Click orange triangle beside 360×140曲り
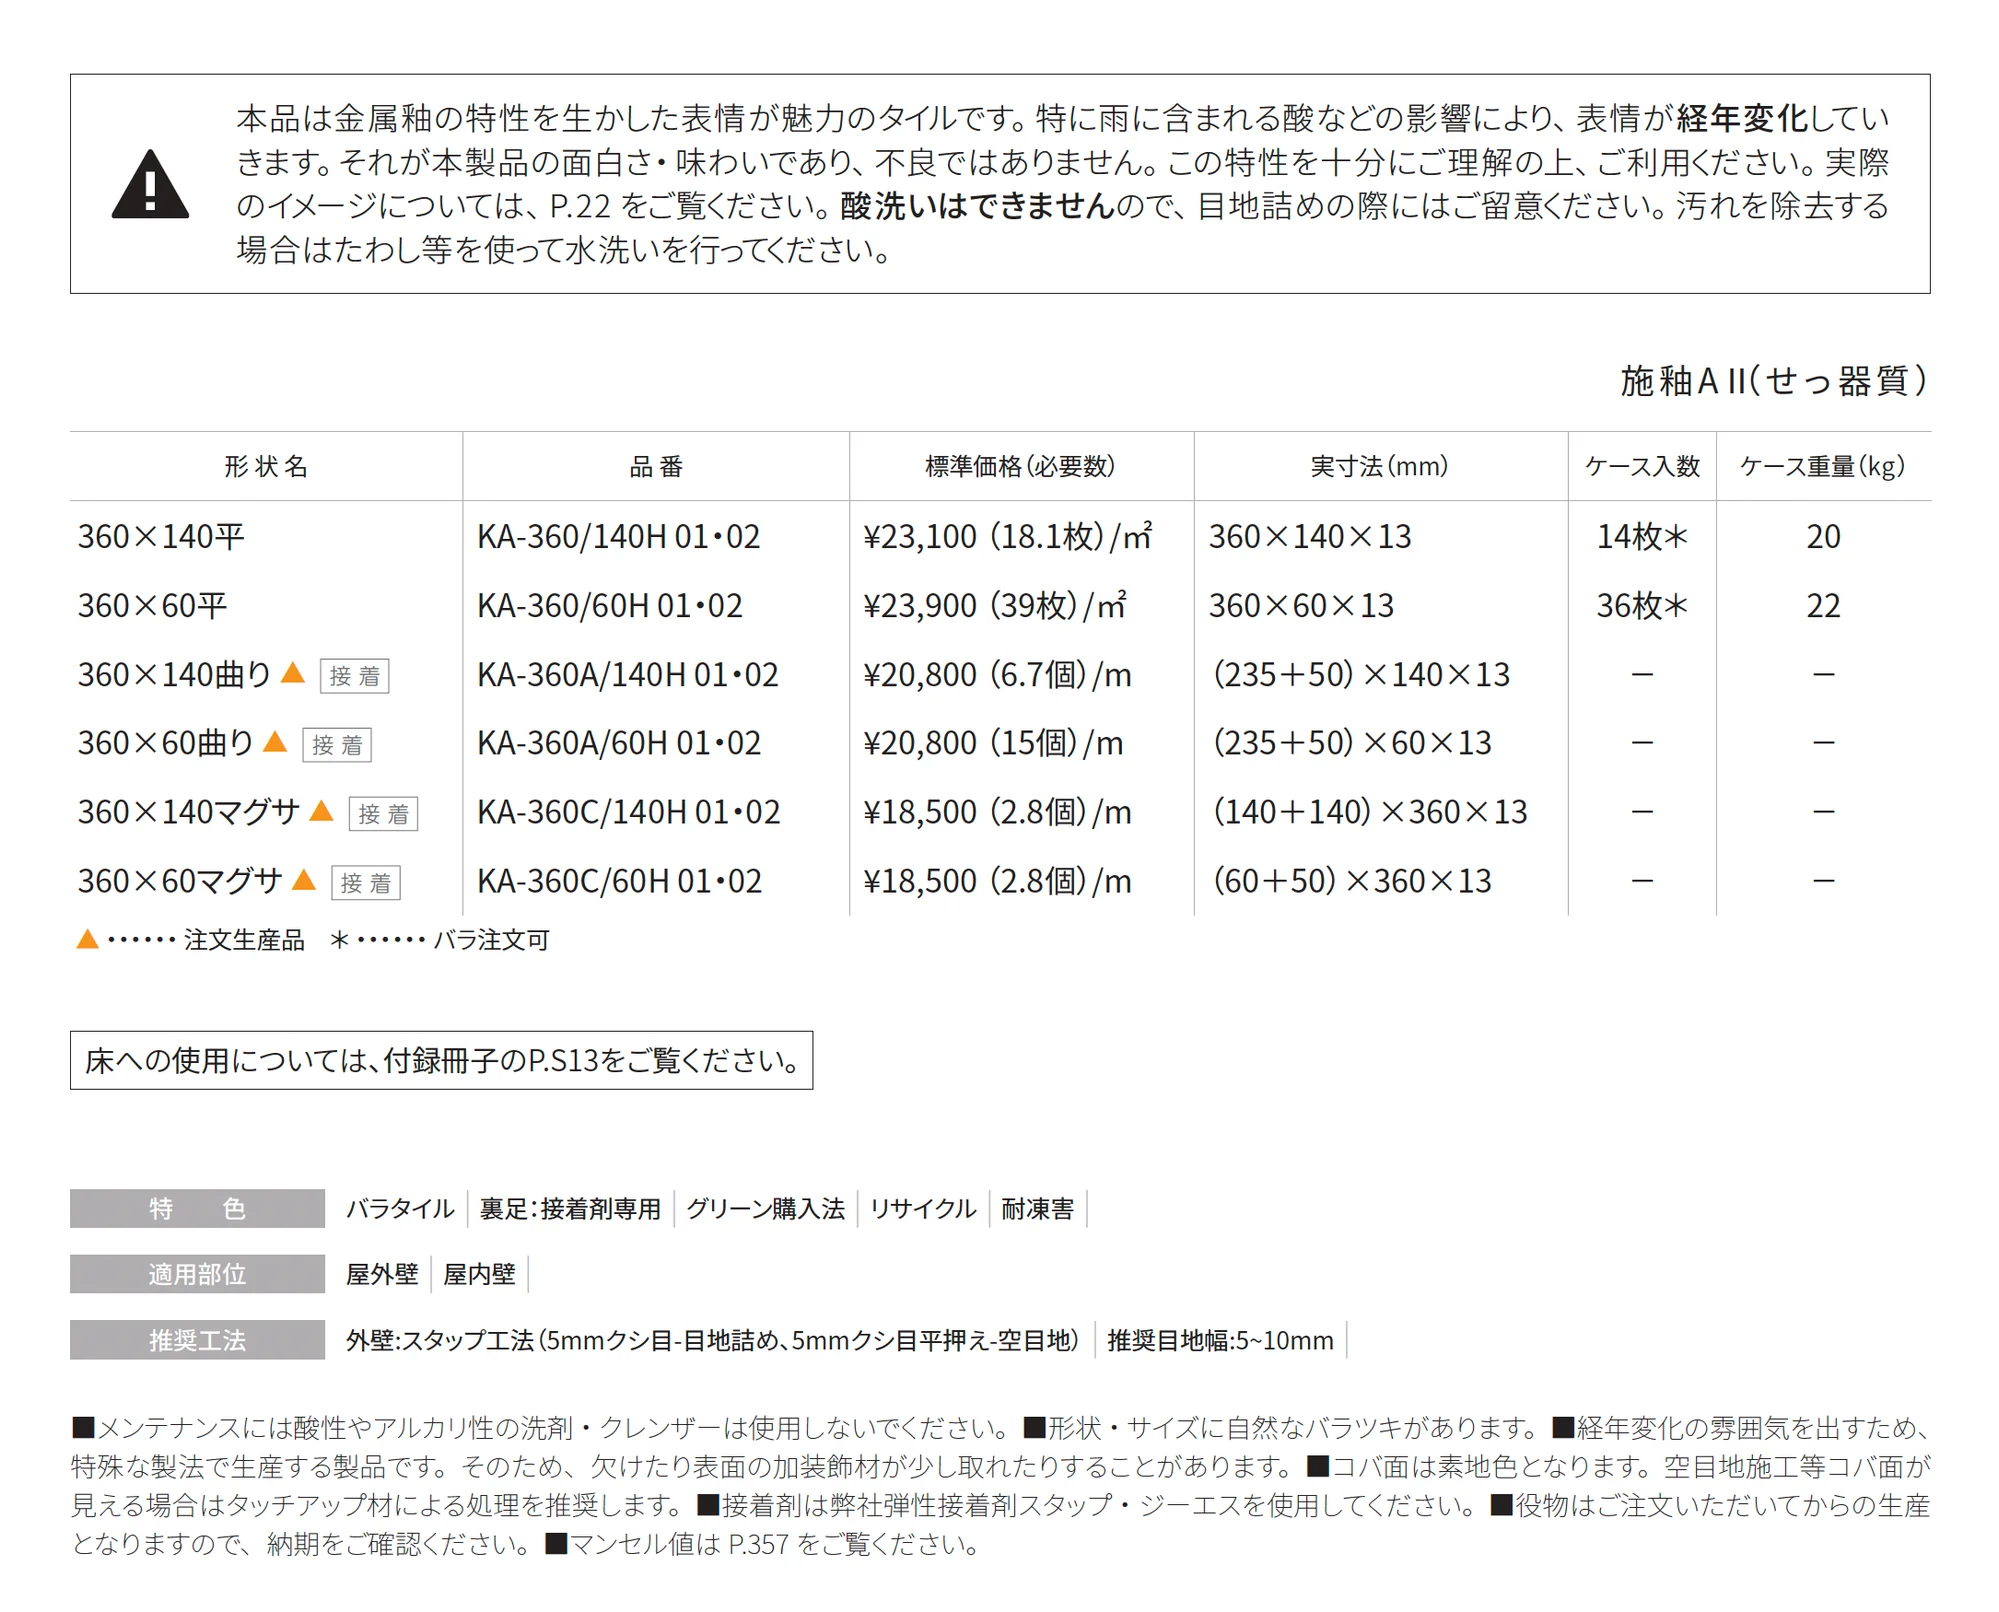The width and height of the screenshot is (1999, 1612). click(293, 673)
